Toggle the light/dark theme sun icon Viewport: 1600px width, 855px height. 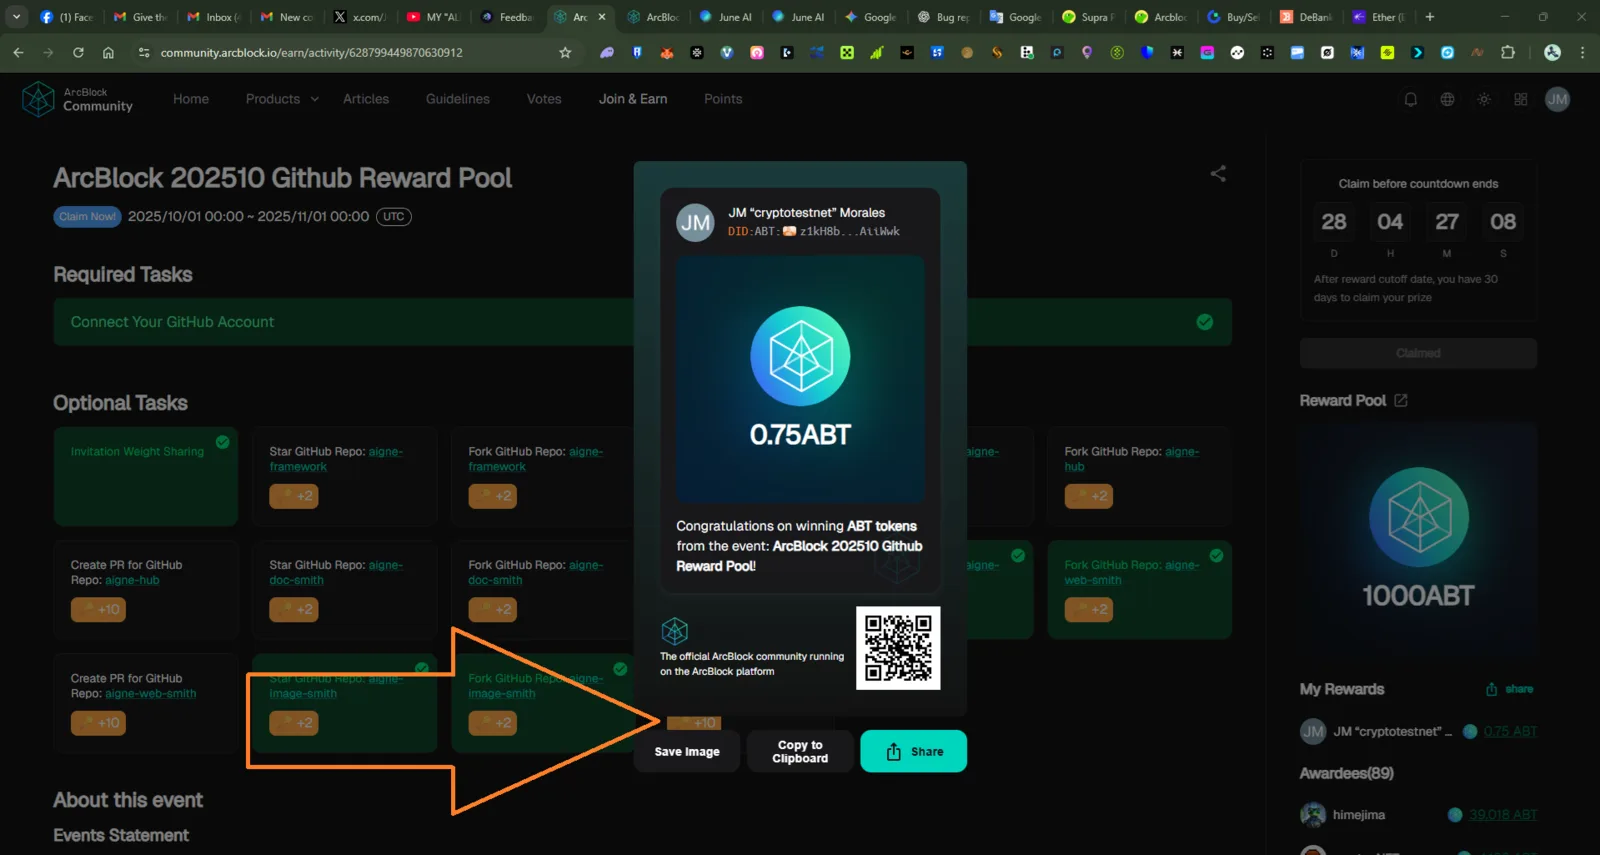[1484, 99]
